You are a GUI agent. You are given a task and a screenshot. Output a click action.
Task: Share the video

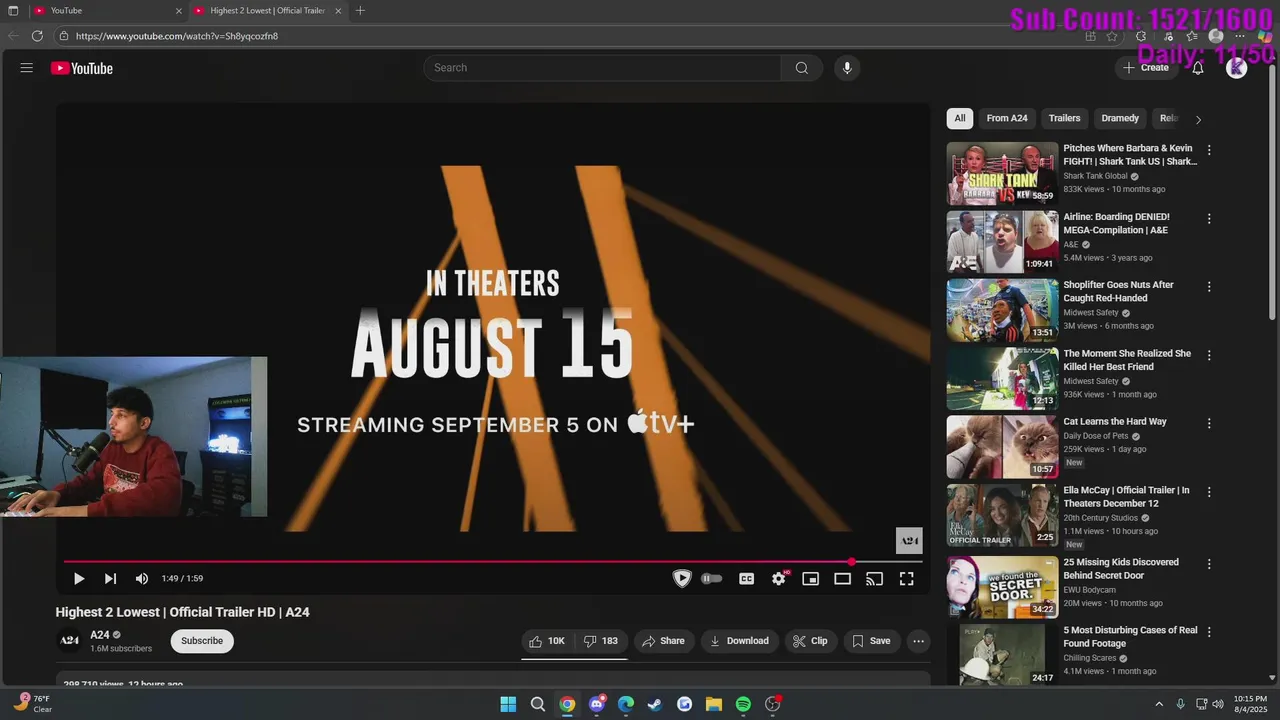pyautogui.click(x=663, y=641)
